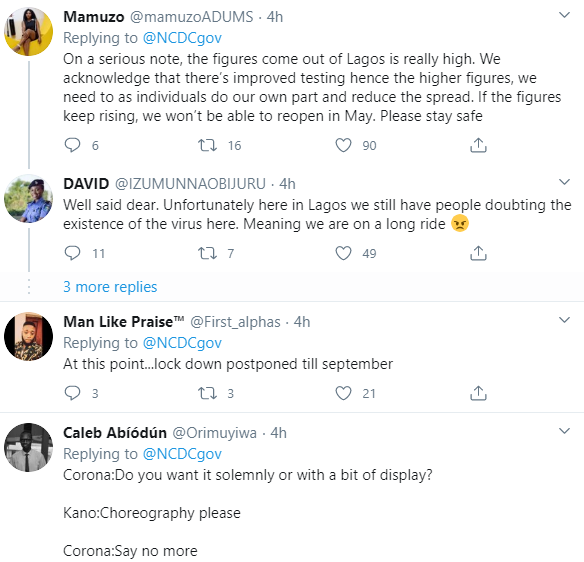Reply to Man Like Praise's tweet
584x562 pixels.
(72, 393)
